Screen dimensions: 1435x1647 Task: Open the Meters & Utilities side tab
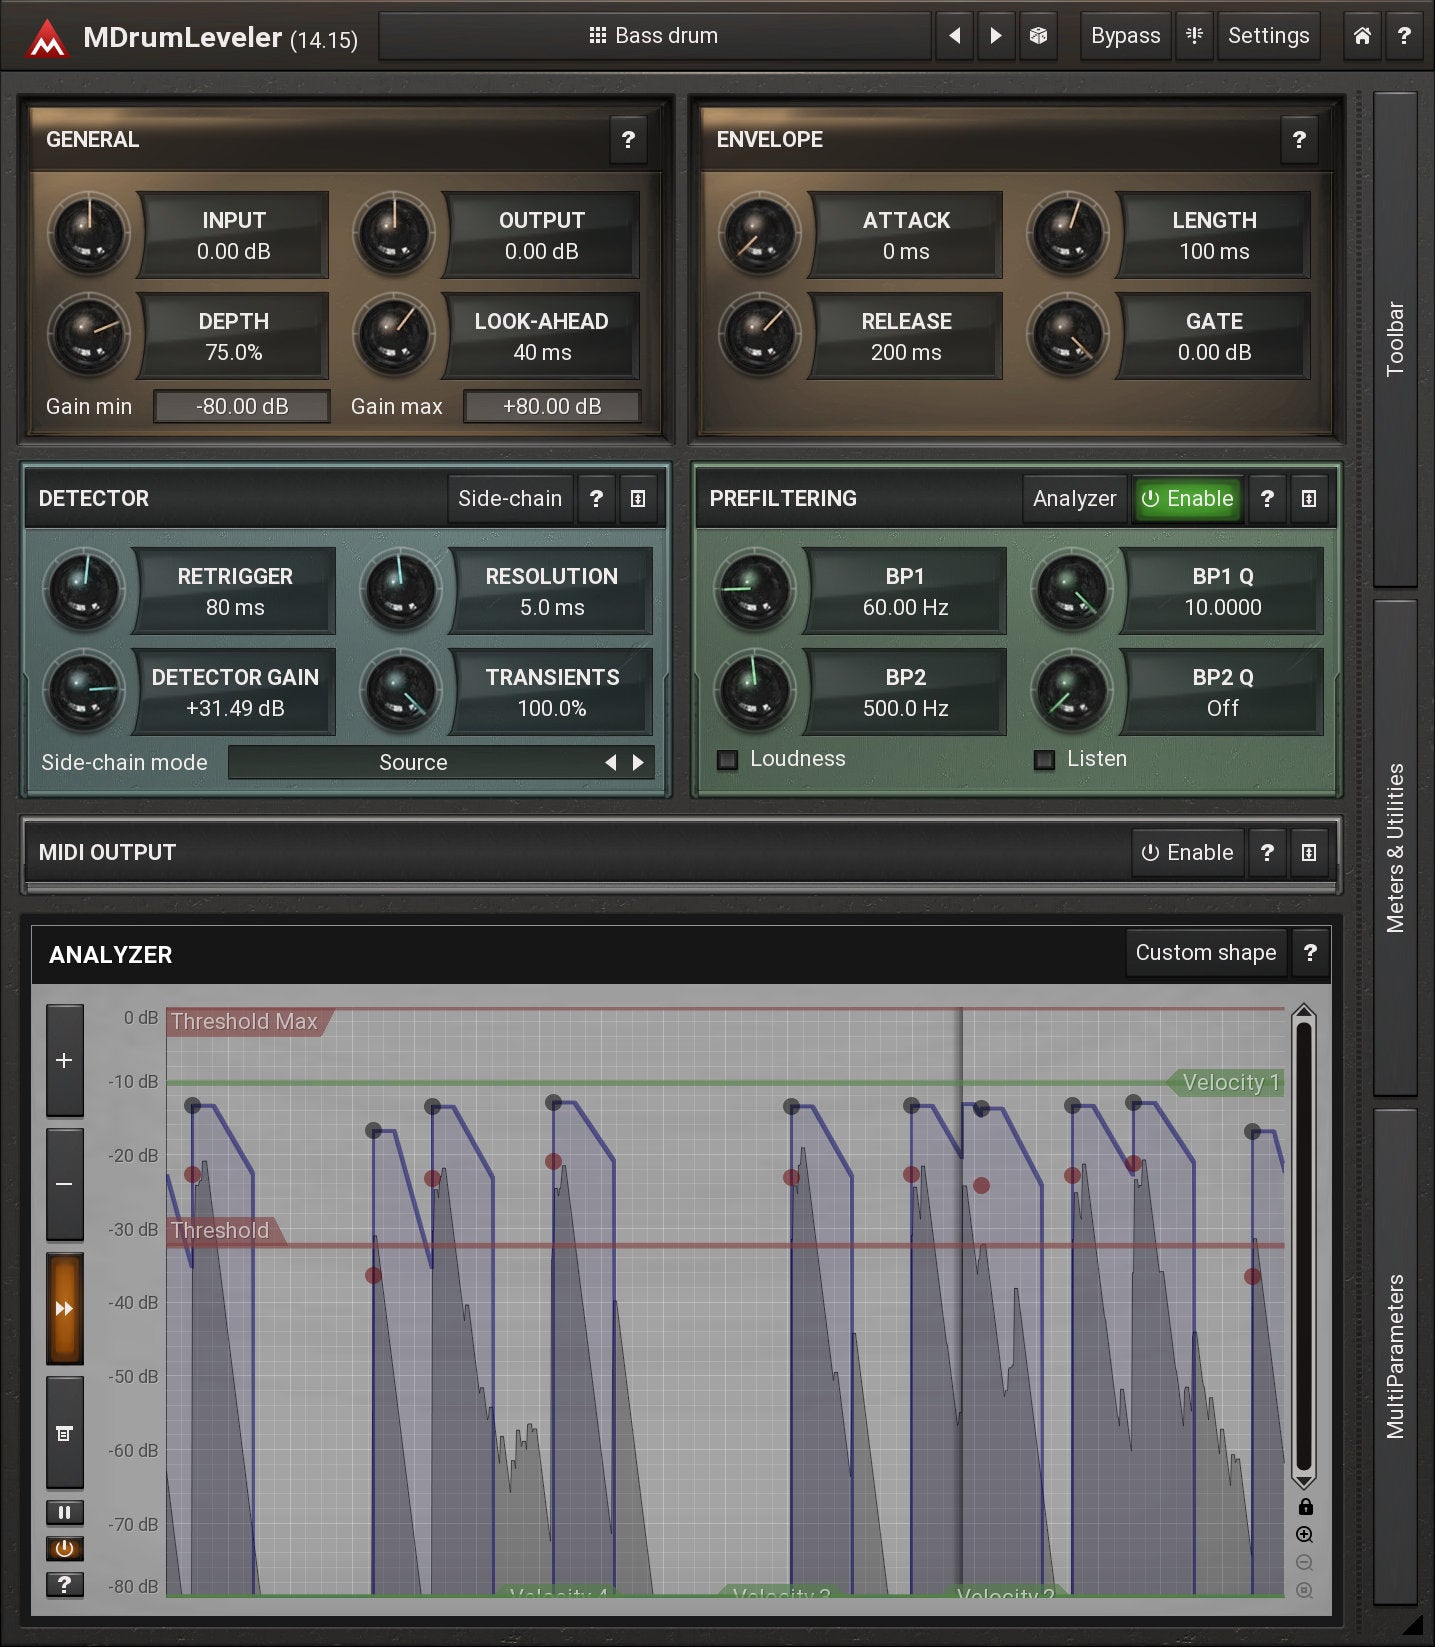[1395, 847]
